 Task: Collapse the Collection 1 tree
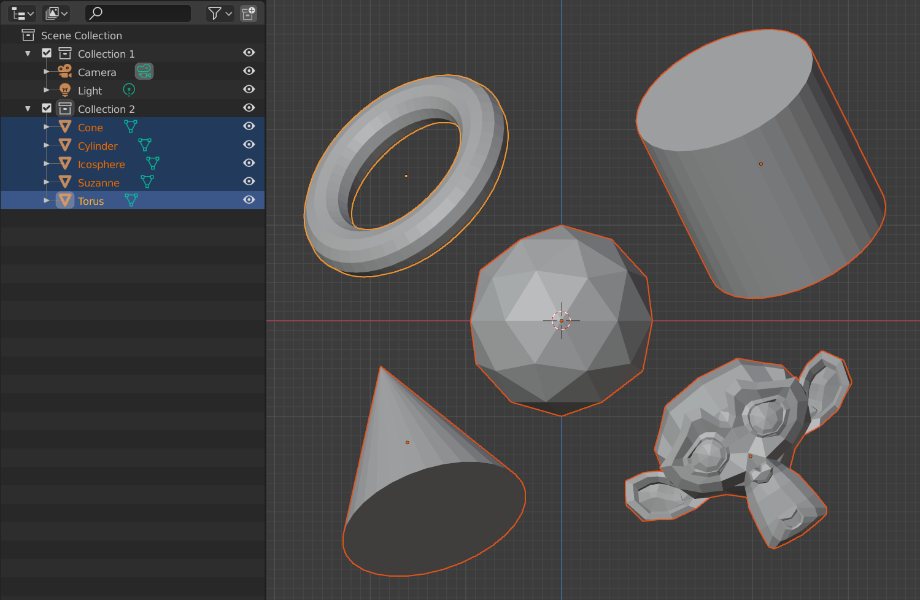coord(28,53)
